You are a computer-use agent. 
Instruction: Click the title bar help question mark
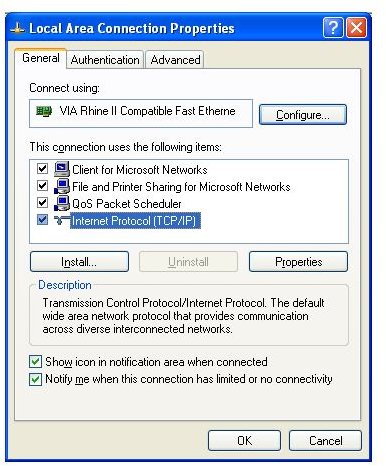coord(333,27)
